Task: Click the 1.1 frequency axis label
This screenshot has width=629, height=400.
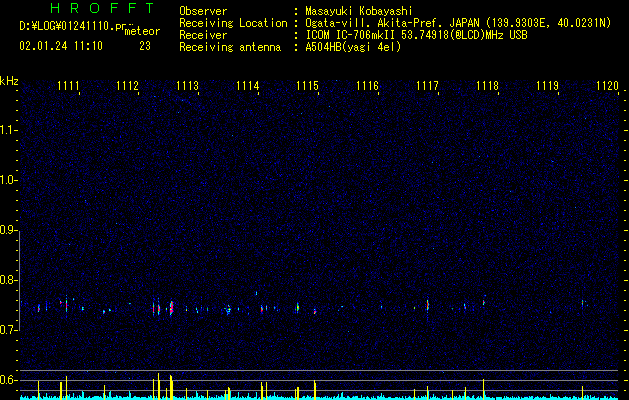Action: click(8, 130)
